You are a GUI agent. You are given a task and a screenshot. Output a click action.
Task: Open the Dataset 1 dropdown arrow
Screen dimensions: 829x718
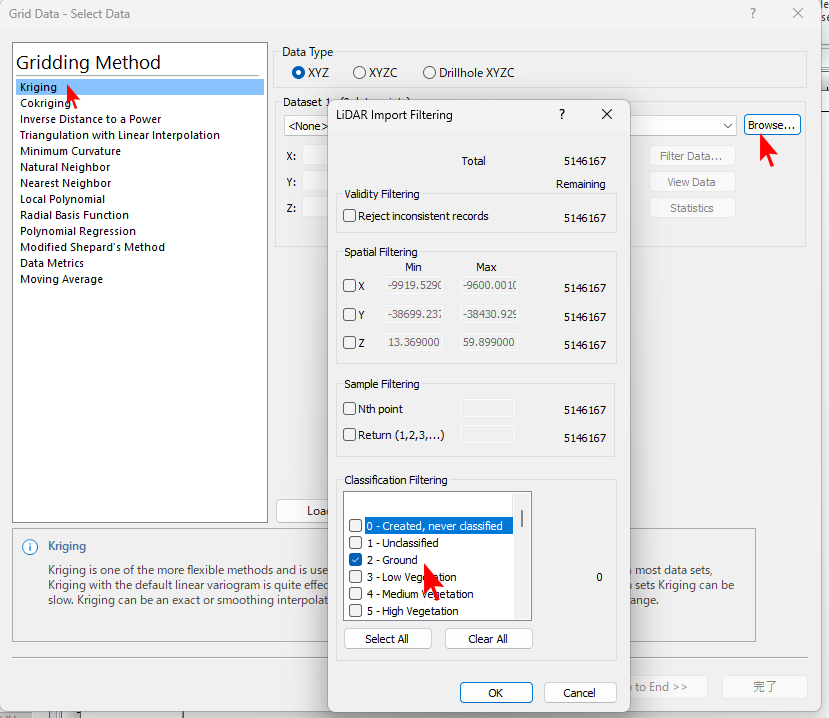pos(727,126)
